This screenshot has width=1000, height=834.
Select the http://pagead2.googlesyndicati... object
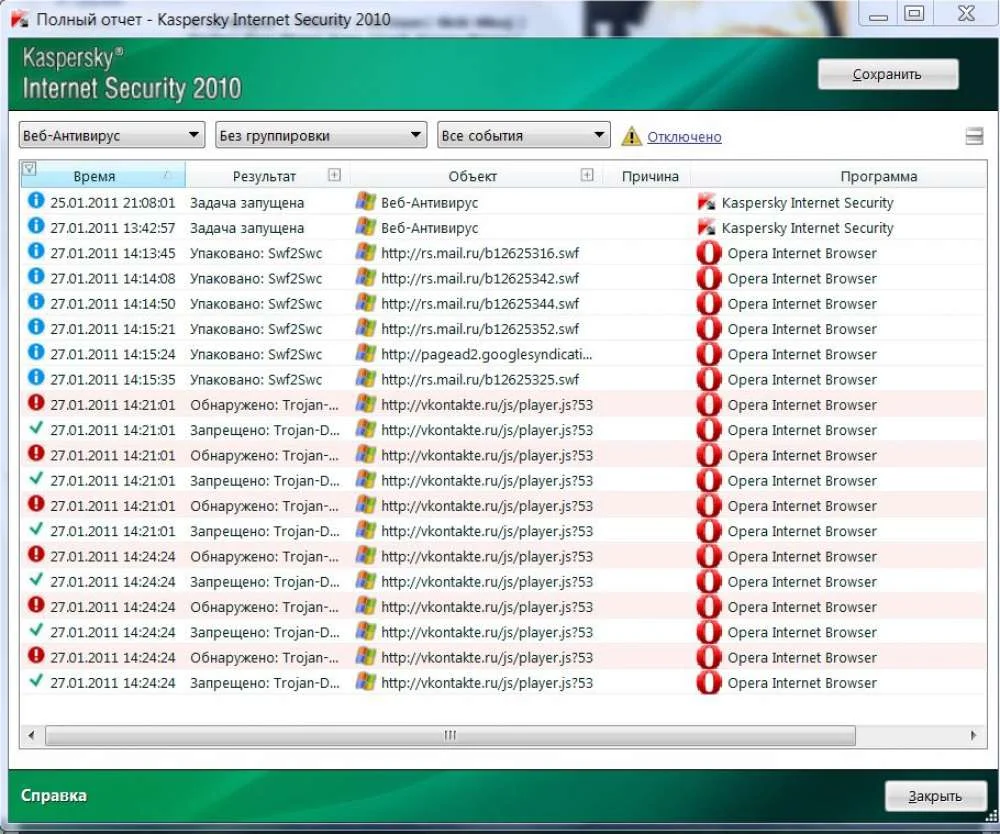coord(487,355)
